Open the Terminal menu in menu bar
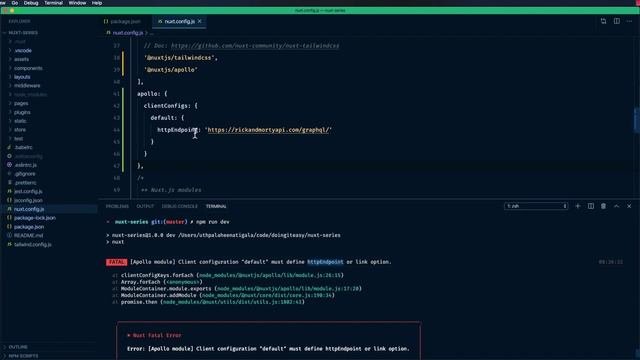 pyautogui.click(x=53, y=3)
